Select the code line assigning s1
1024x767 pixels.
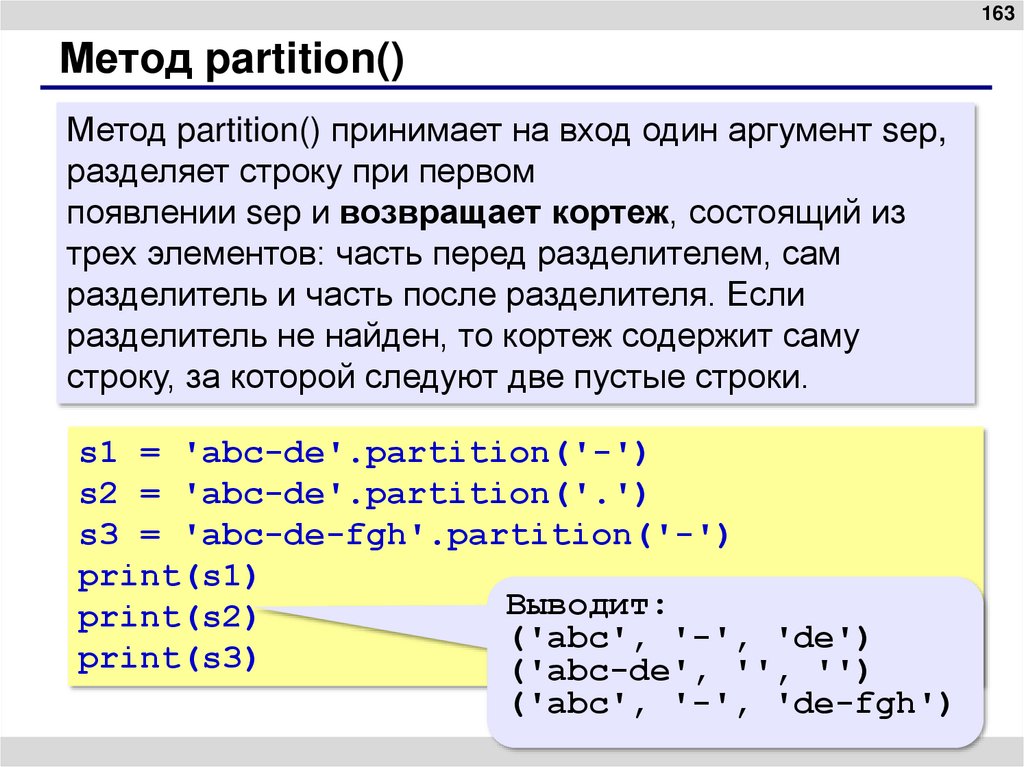pos(364,453)
